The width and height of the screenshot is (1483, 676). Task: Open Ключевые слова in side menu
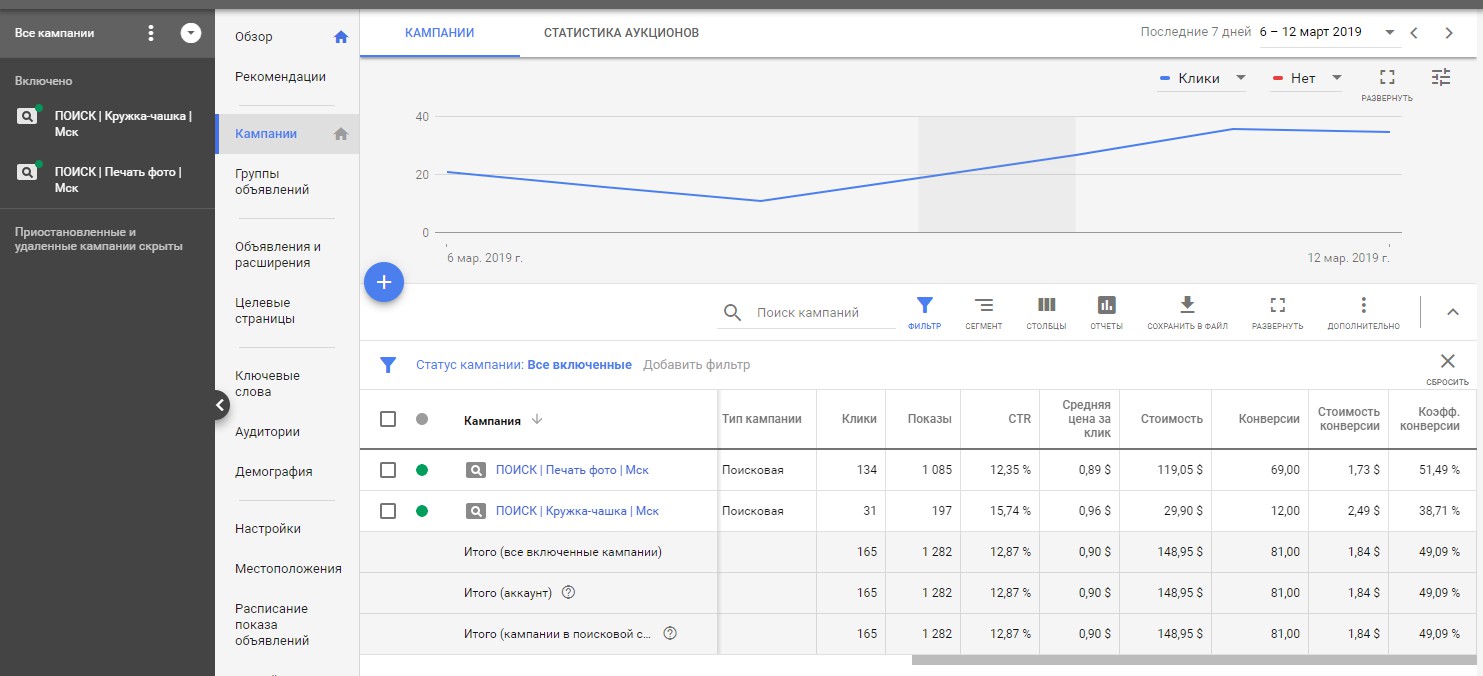coord(267,384)
